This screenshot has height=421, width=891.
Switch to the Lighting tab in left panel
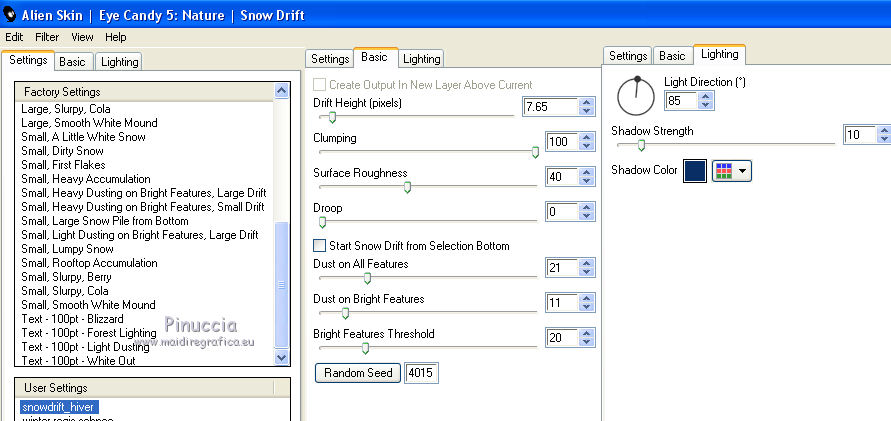119,62
